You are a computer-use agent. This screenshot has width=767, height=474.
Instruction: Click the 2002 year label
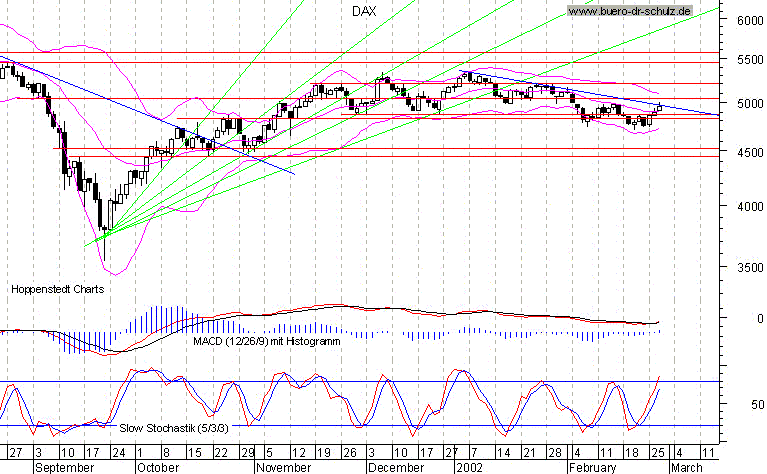(469, 468)
